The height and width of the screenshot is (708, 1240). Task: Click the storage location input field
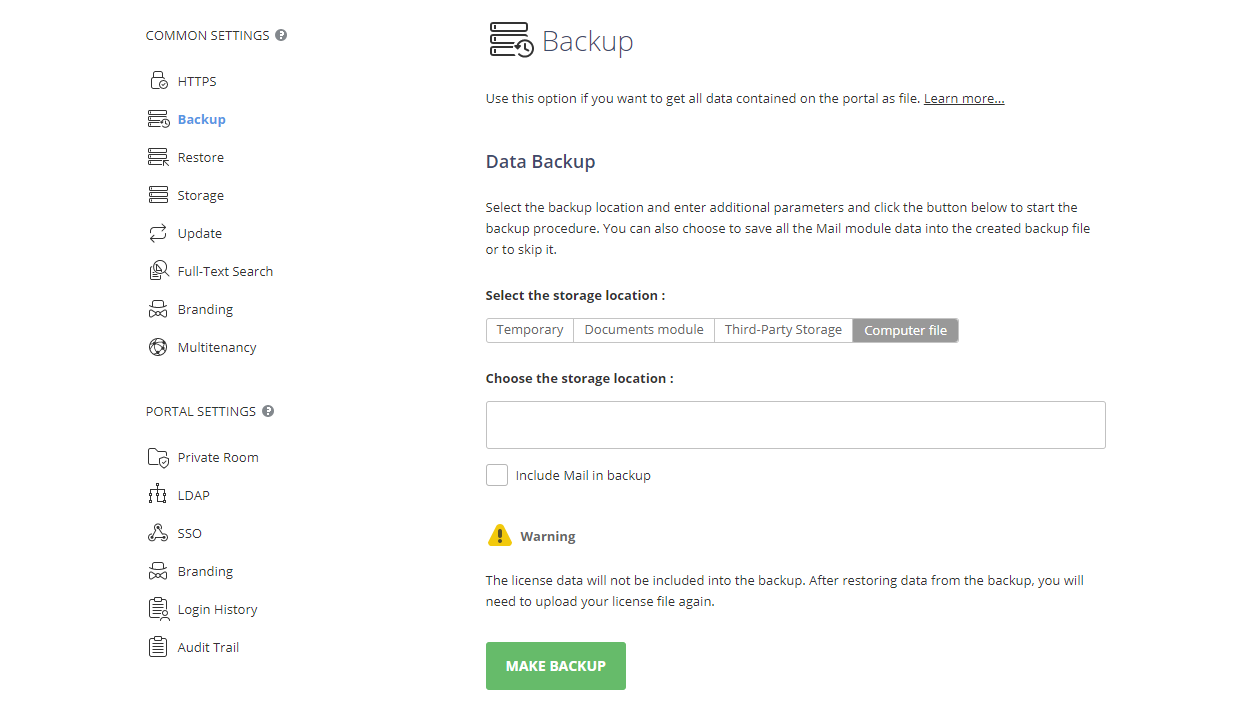tap(795, 425)
